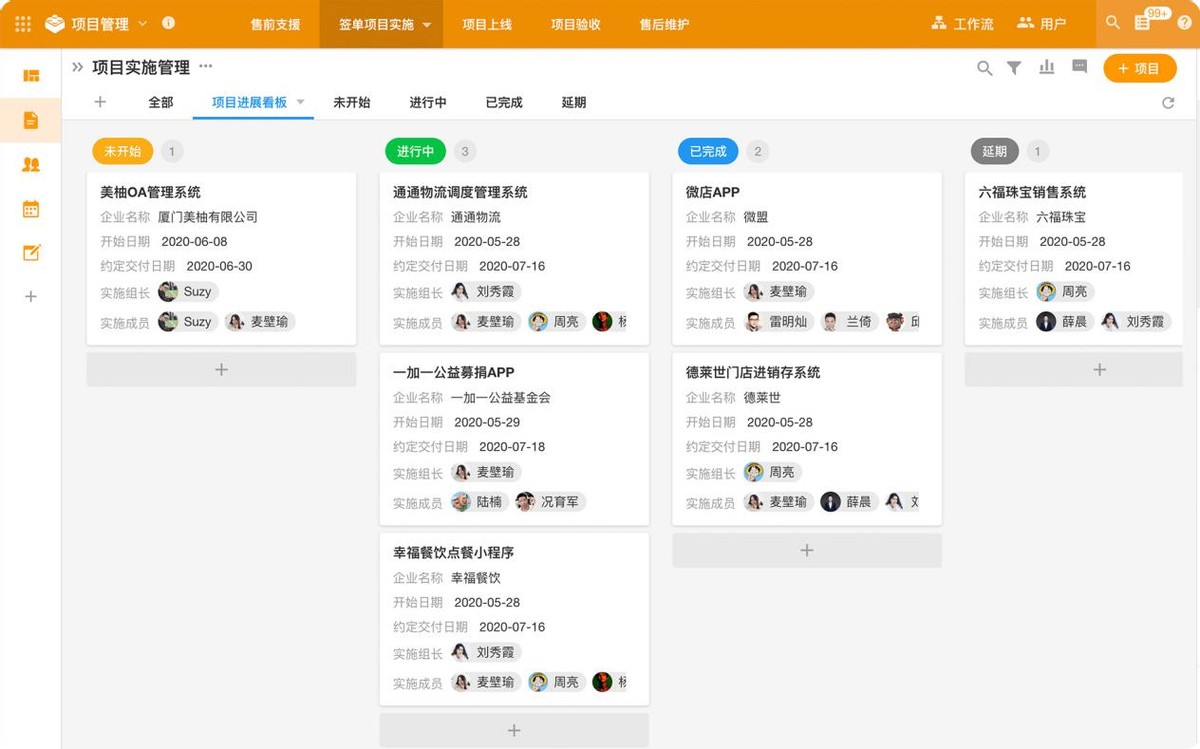Add a card in the 延期 column
The image size is (1200, 749).
pos(1099,369)
